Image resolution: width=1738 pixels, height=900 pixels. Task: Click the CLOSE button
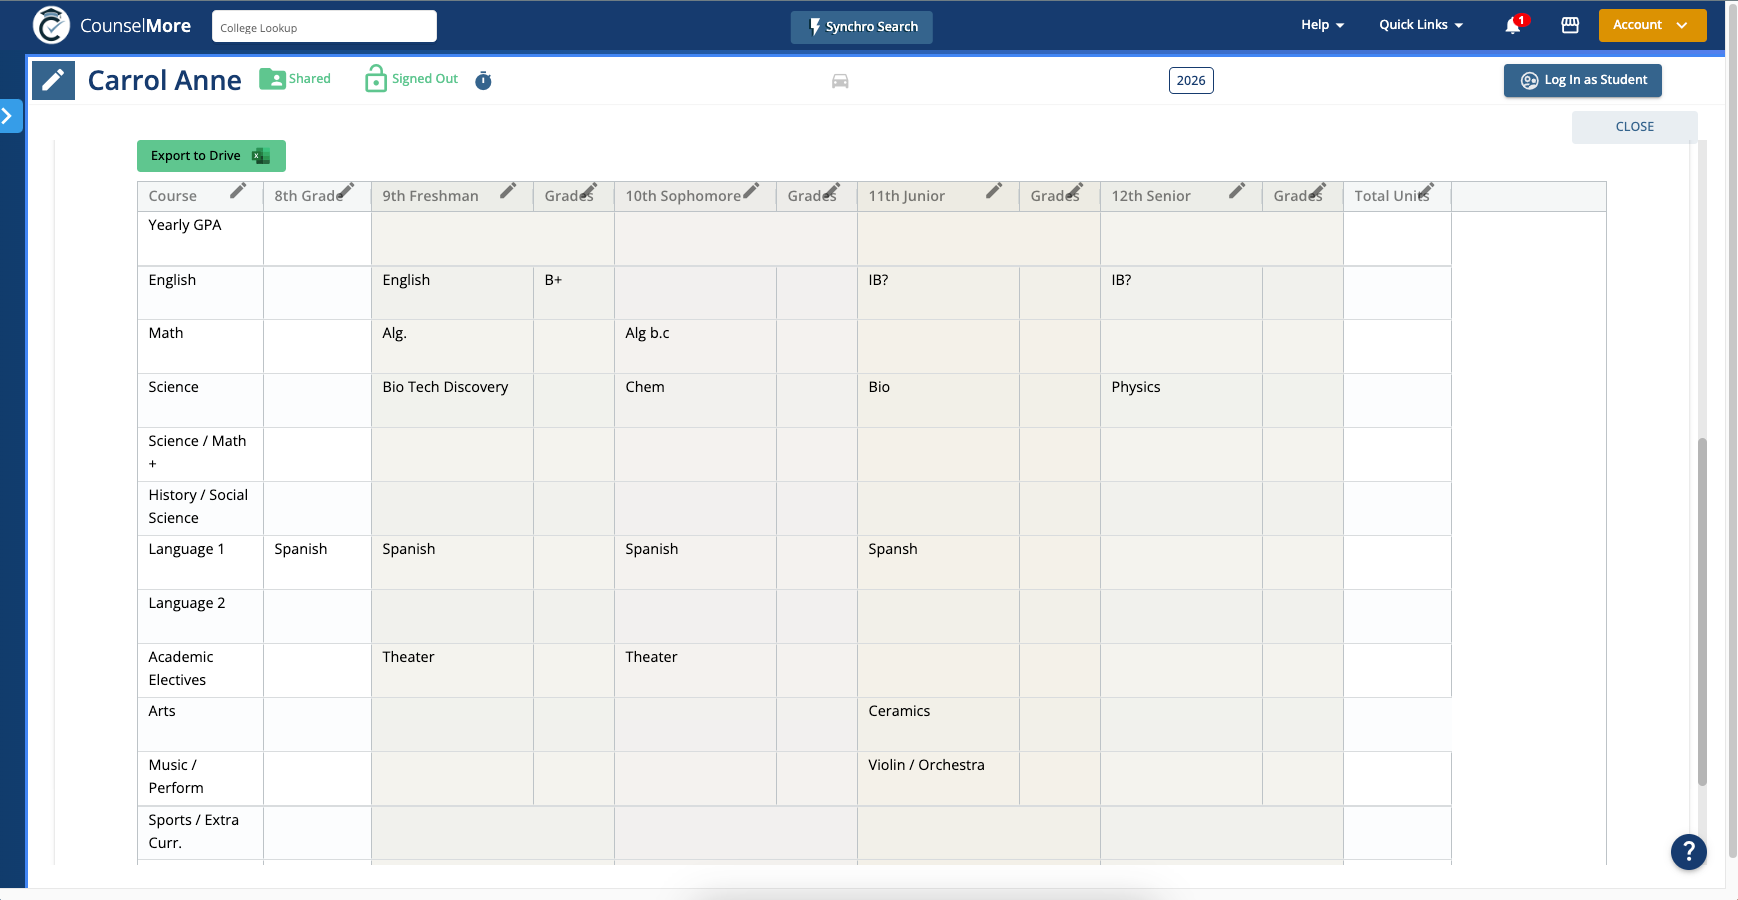1634,127
